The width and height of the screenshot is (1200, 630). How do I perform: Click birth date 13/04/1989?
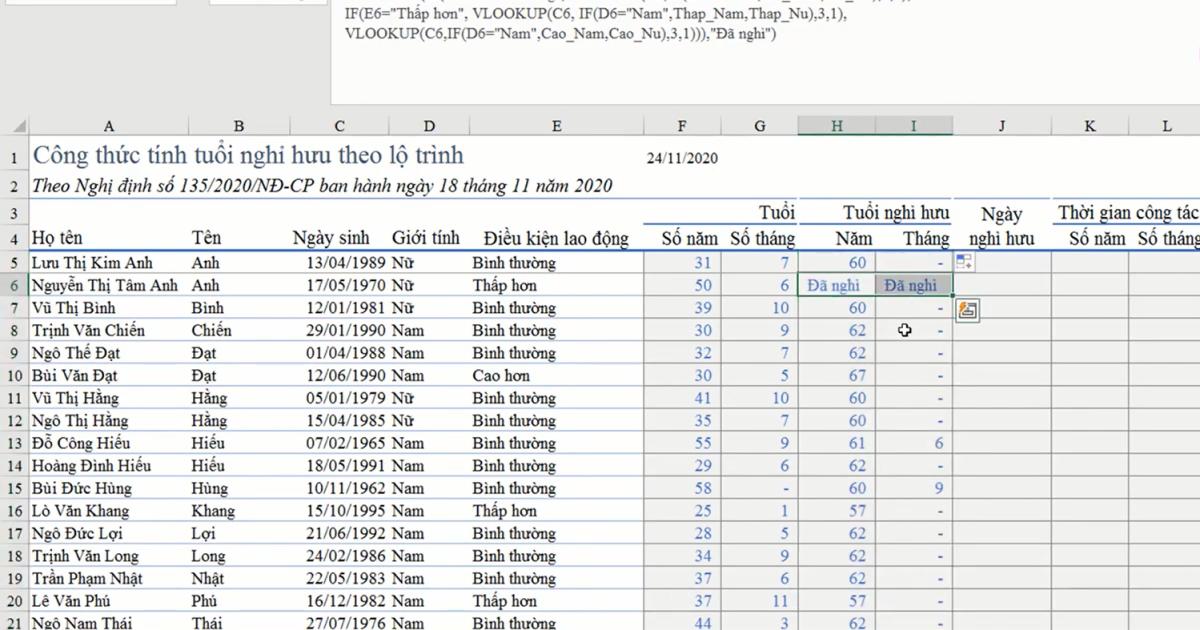pos(347,263)
